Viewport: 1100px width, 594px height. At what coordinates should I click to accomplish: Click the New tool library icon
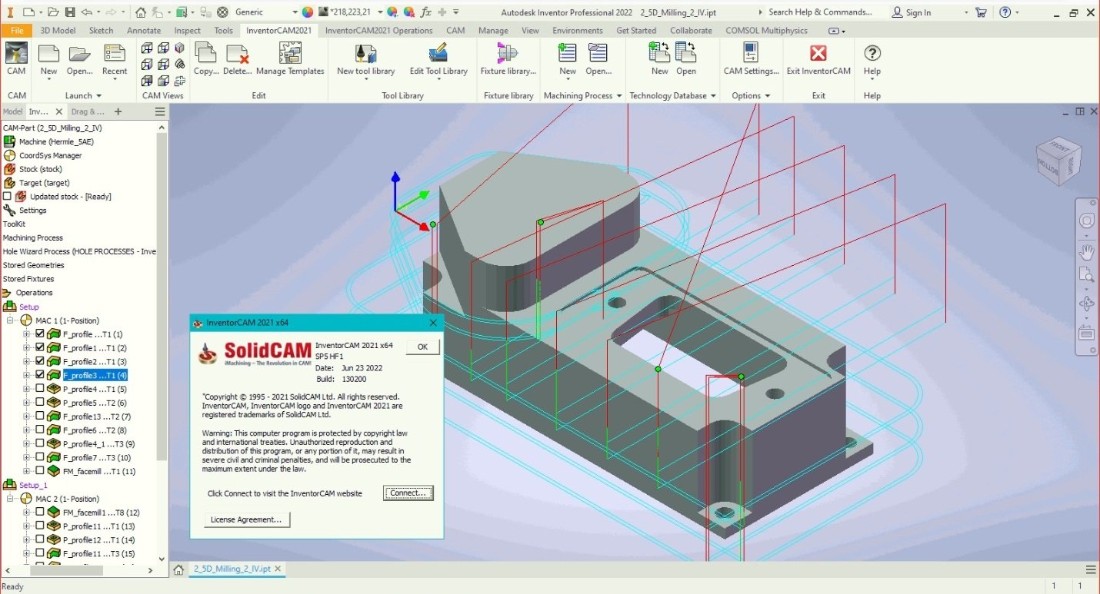point(366,57)
